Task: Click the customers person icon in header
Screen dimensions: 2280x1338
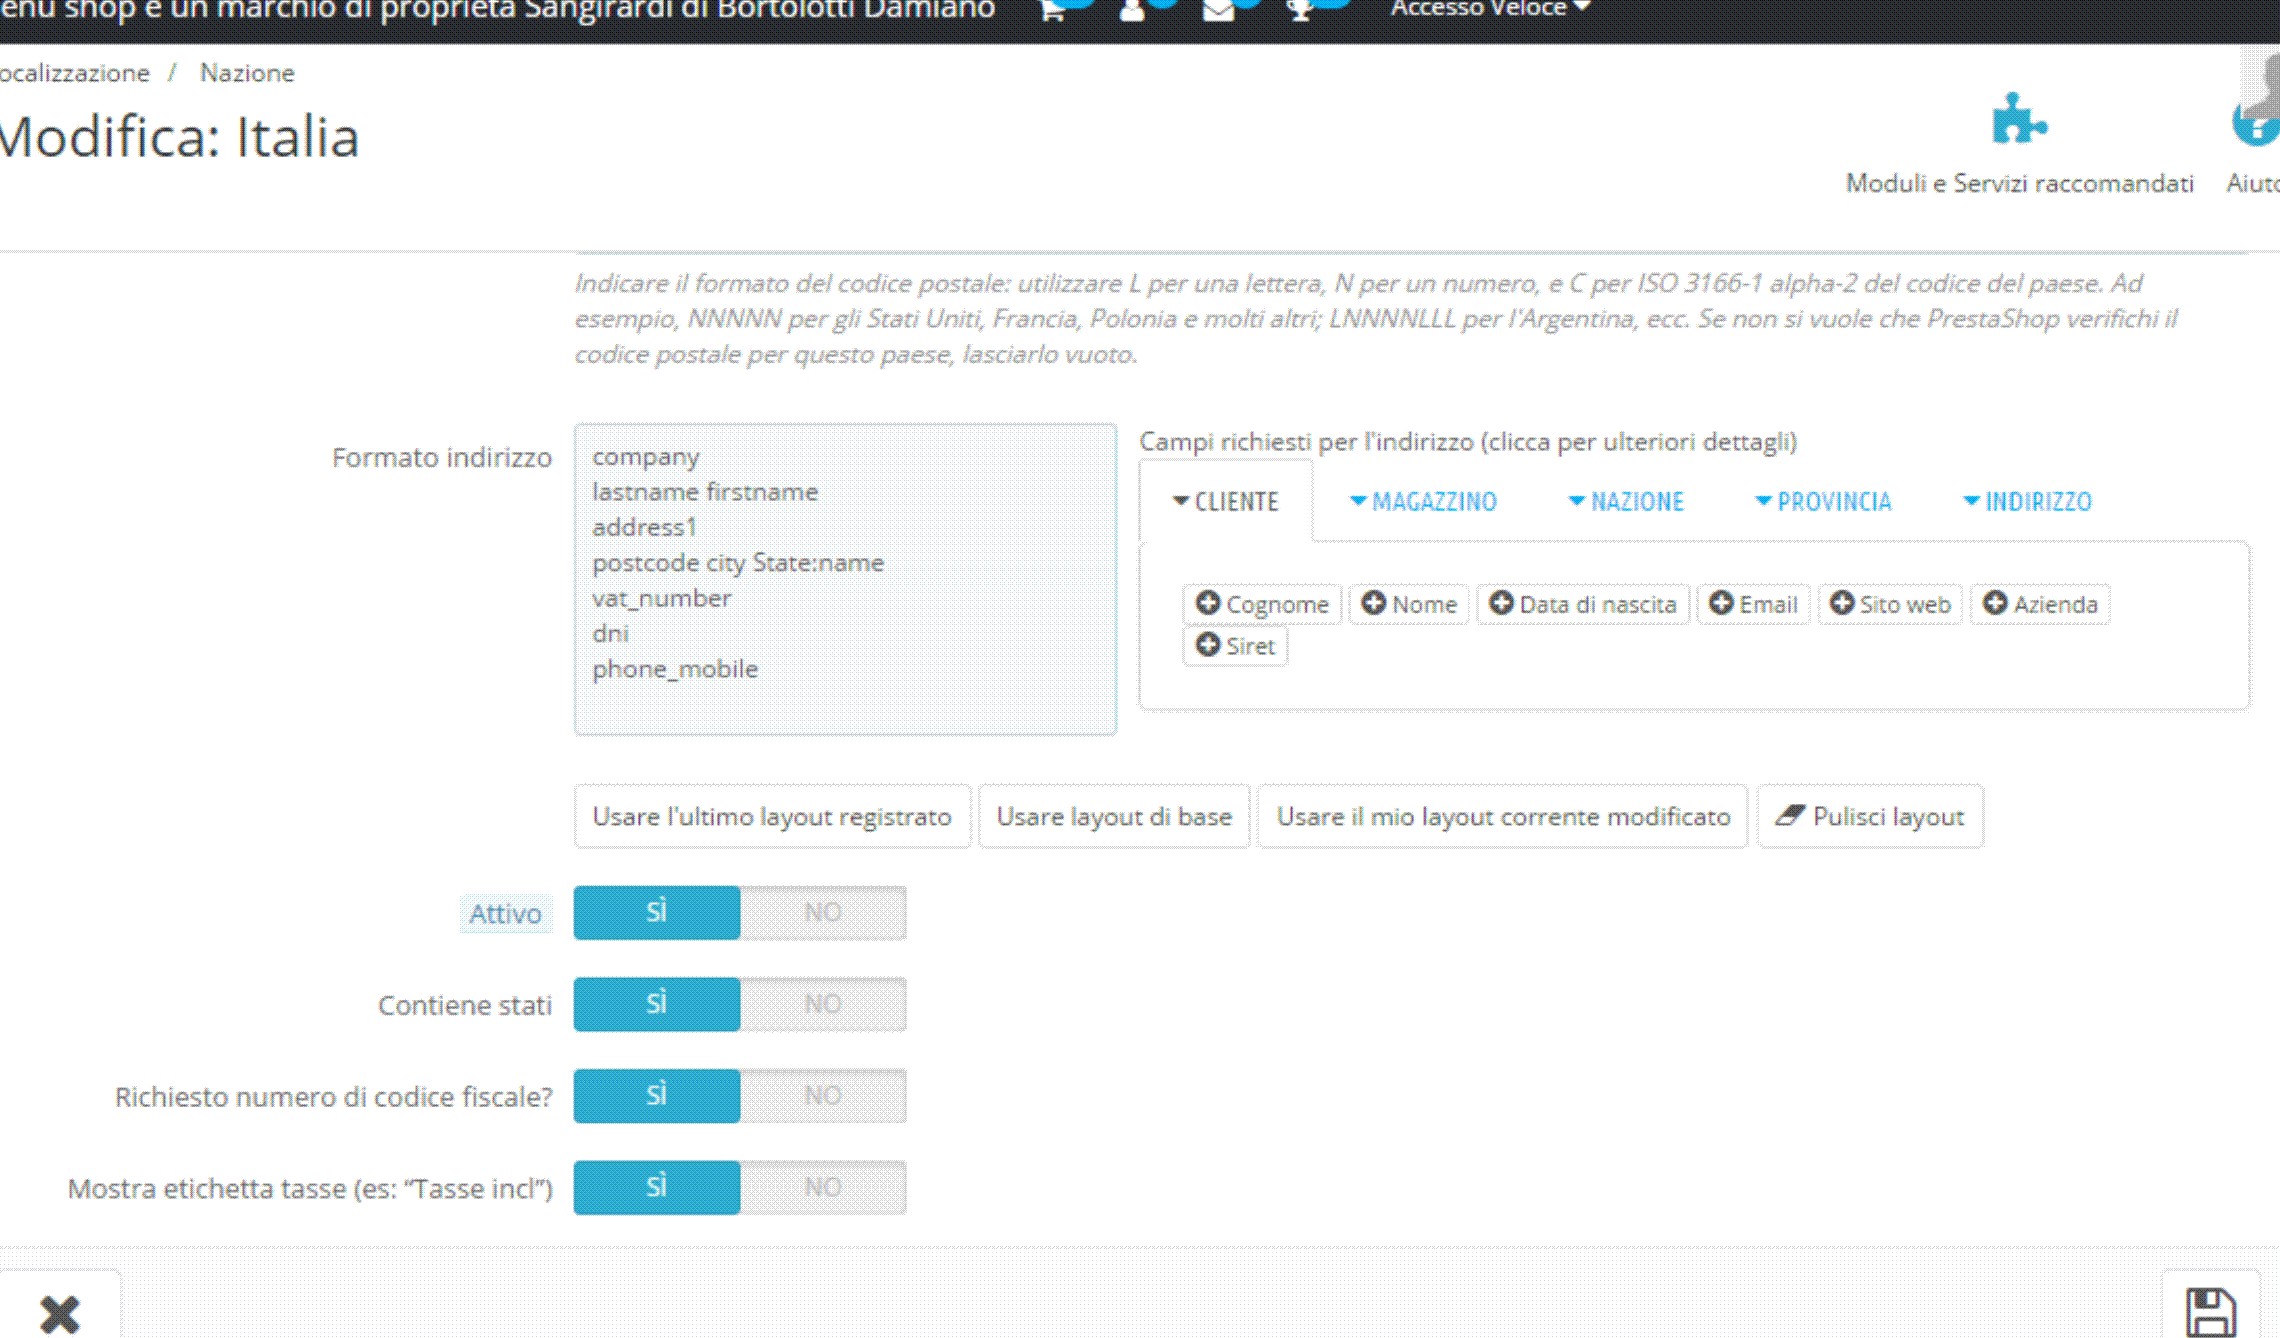Action: coord(1132,11)
